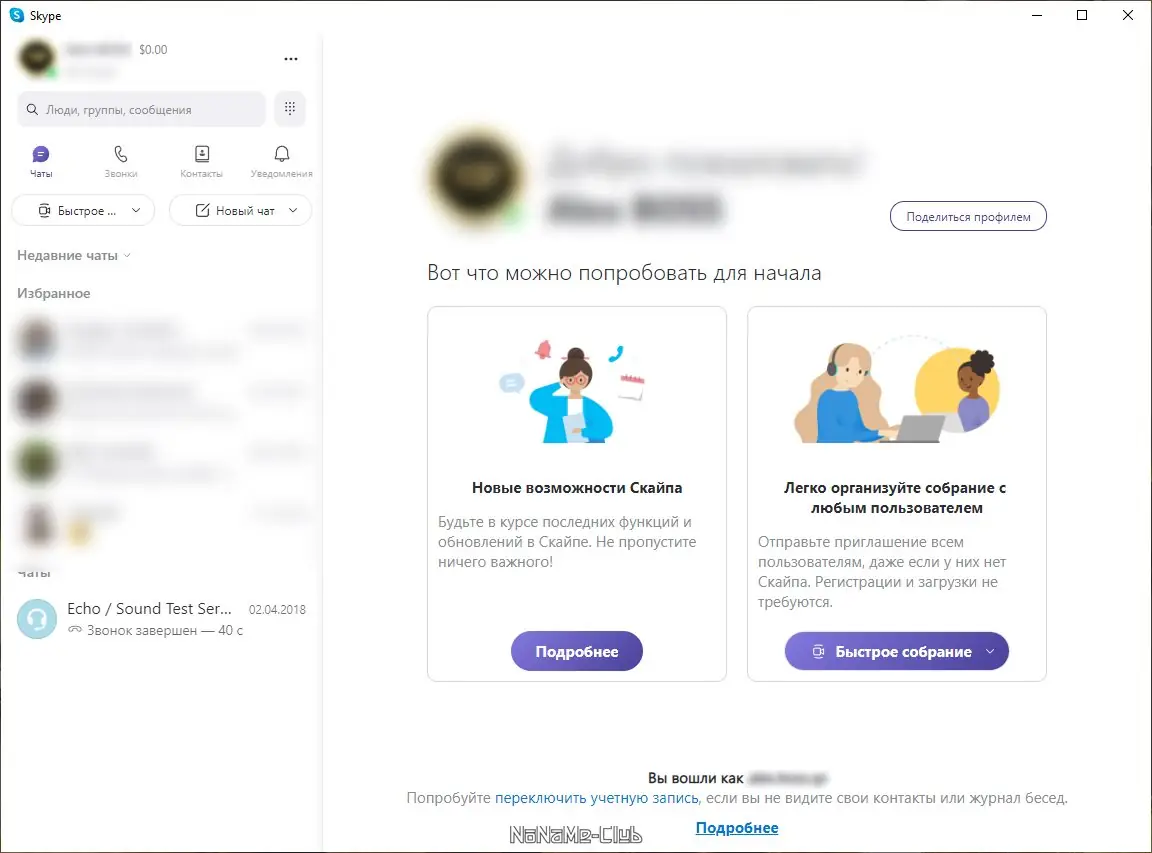Start Быстрое собрание from the card

pos(896,651)
